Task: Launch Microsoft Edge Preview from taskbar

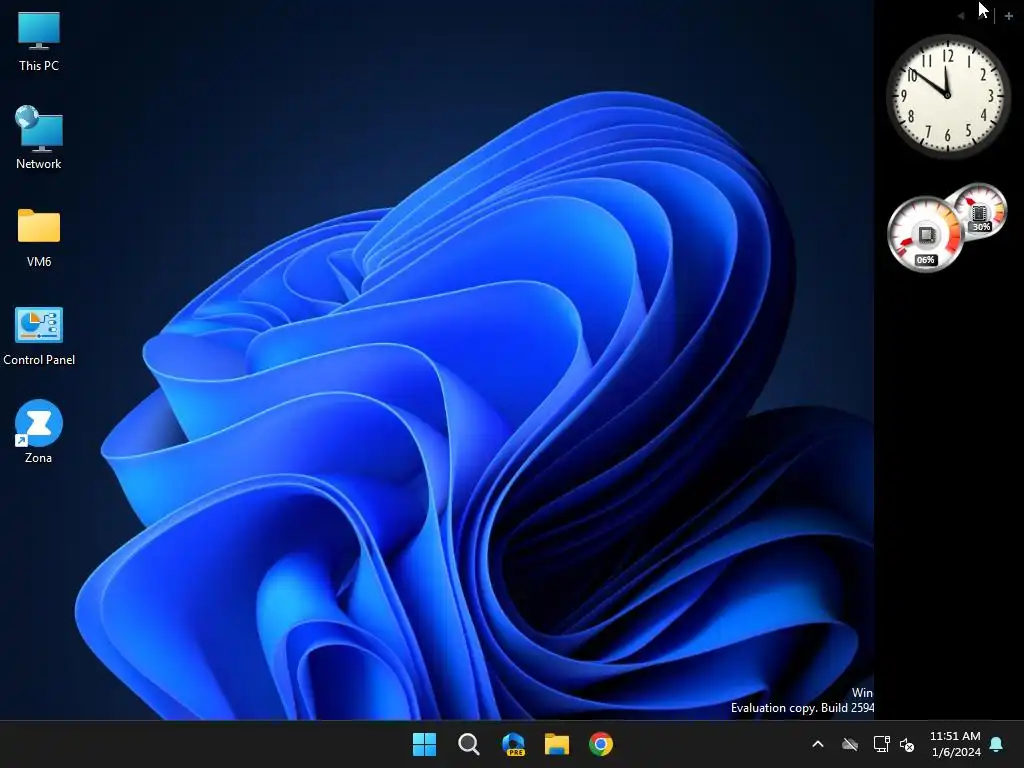Action: [513, 744]
